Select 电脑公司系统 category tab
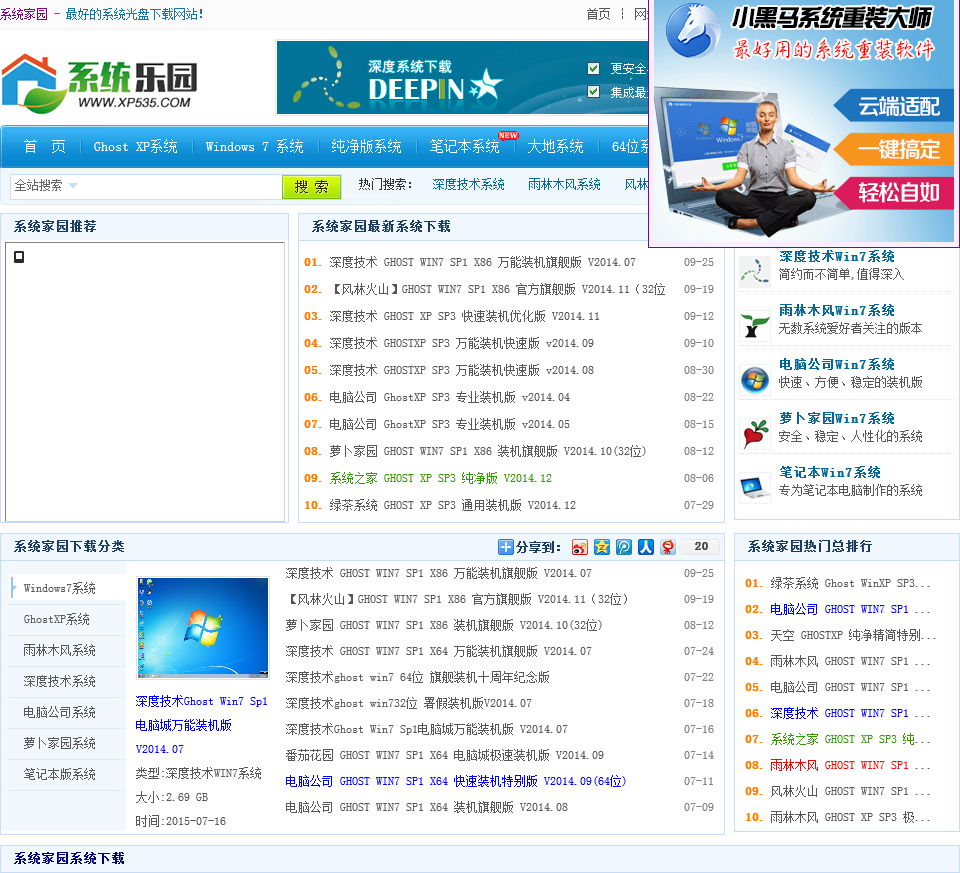 point(59,713)
